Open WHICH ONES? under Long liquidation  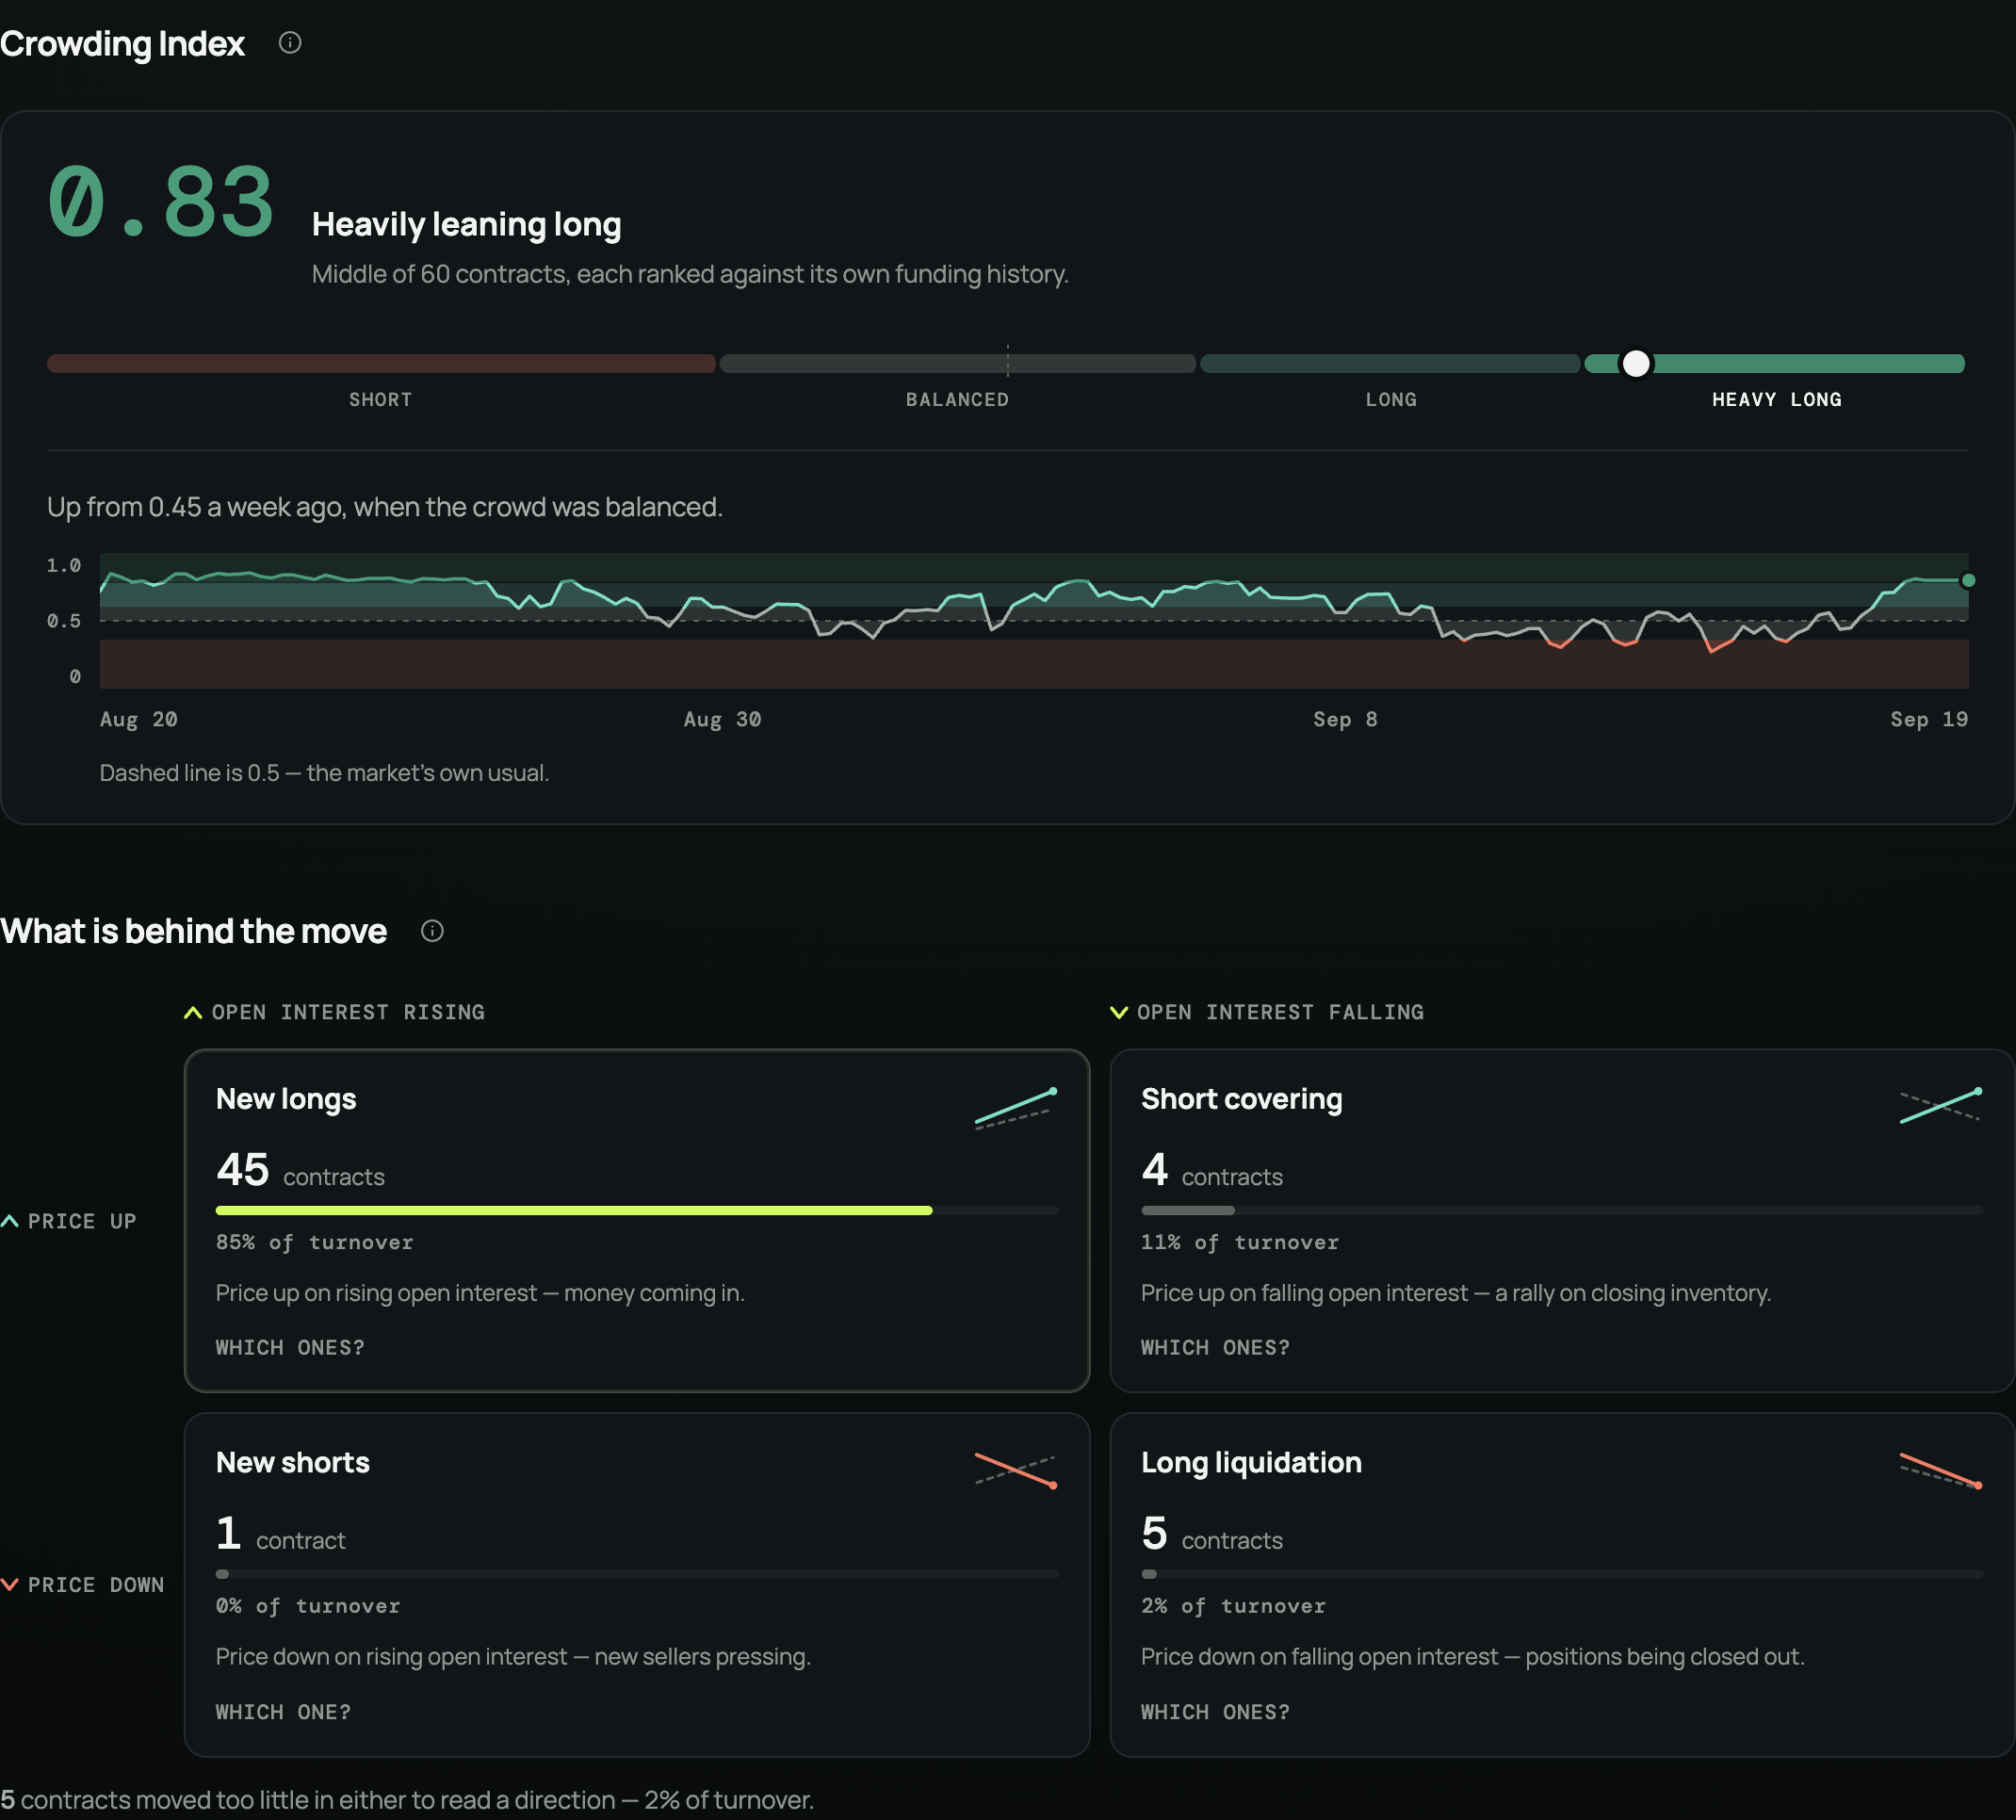[1215, 1712]
